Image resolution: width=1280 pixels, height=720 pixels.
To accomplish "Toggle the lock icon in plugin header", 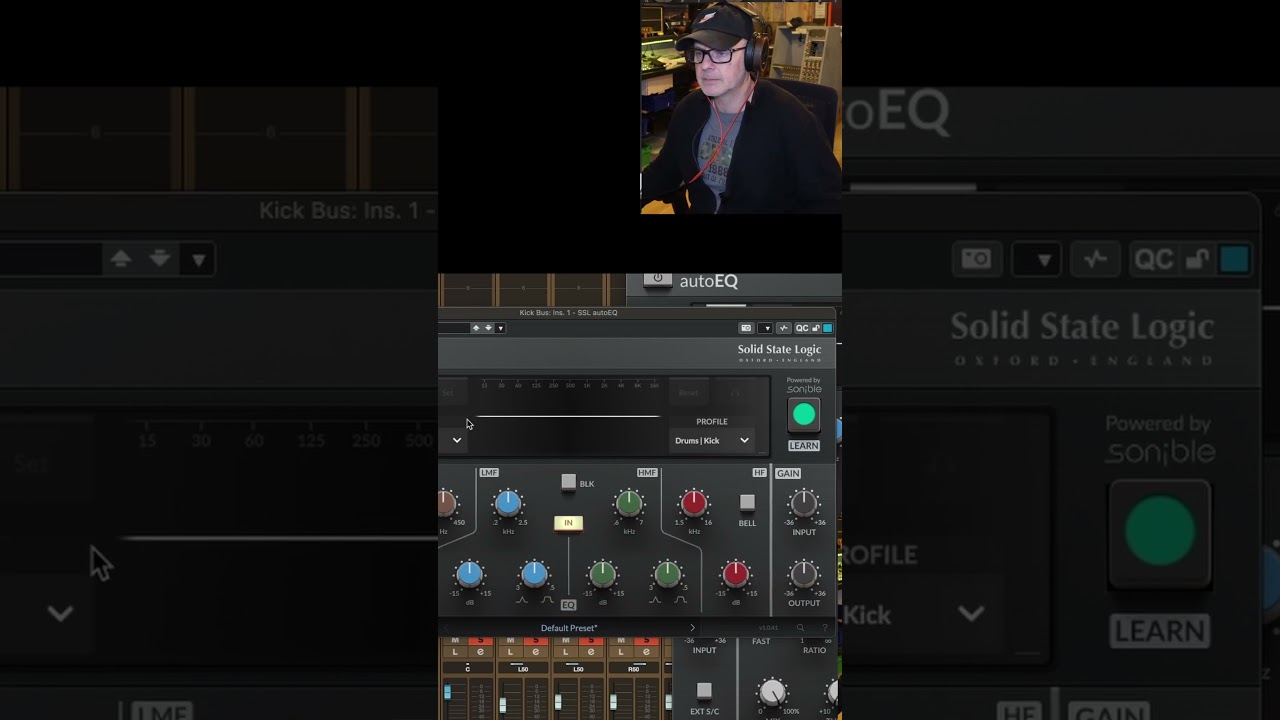I will tap(816, 328).
